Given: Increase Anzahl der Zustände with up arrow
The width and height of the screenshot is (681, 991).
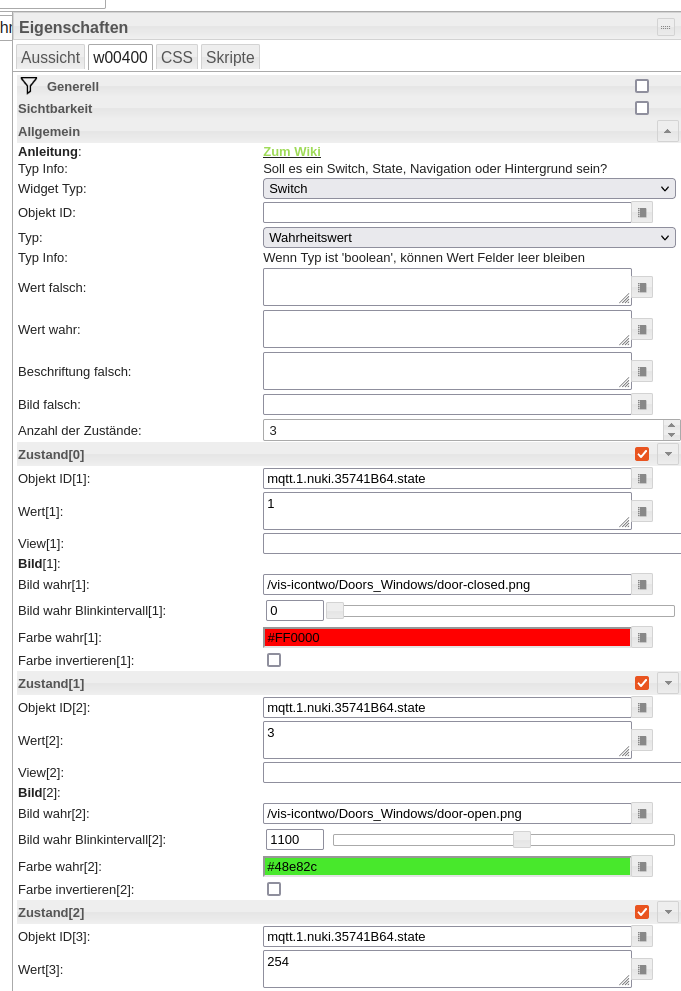Looking at the screenshot, I should [672, 425].
